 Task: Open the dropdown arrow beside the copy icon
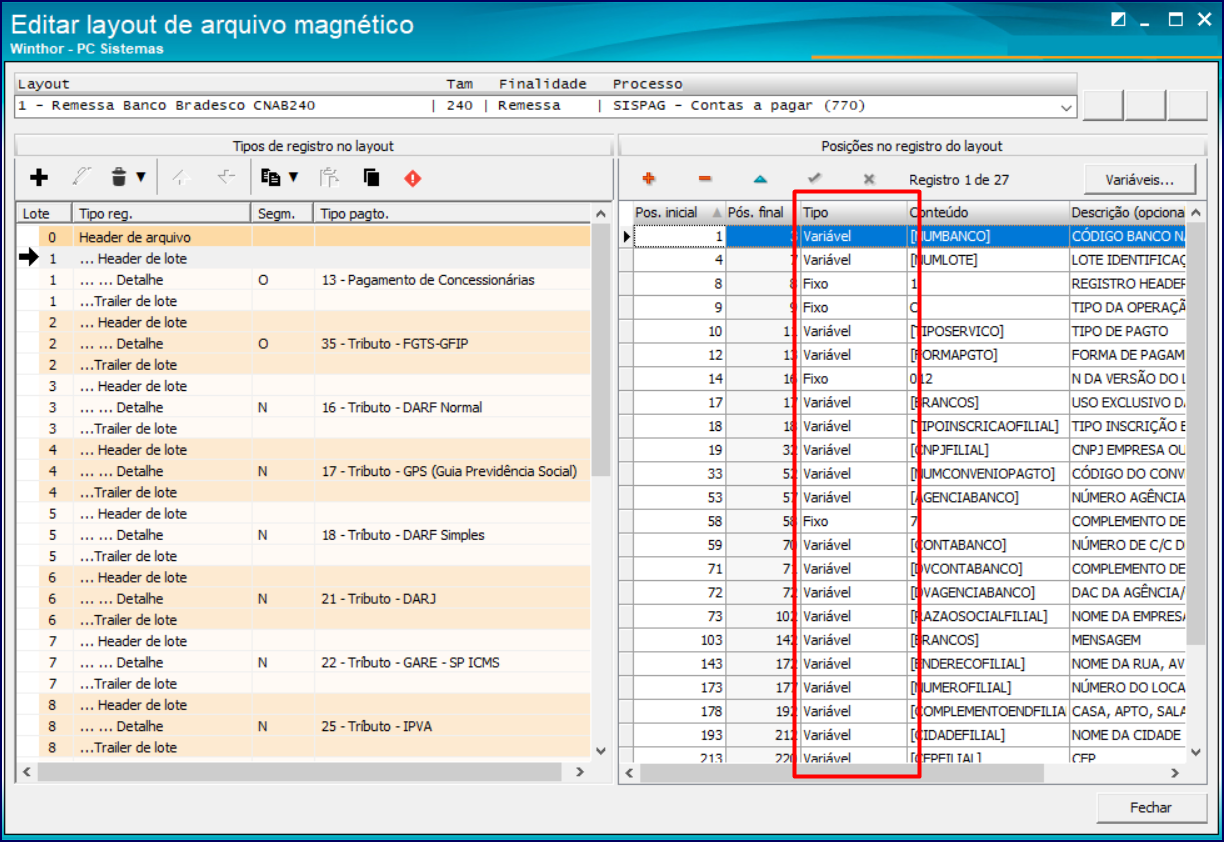[x=293, y=178]
